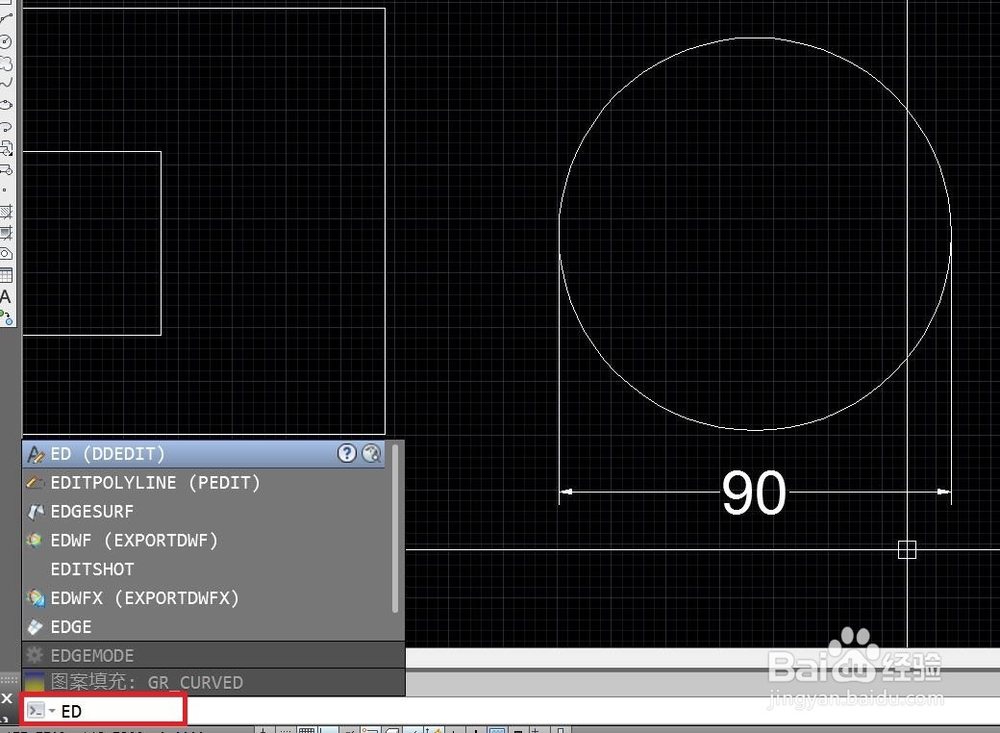Screen dimensions: 1000x733
Task: Select the Ellipse draw tool
Action: tap(6, 105)
